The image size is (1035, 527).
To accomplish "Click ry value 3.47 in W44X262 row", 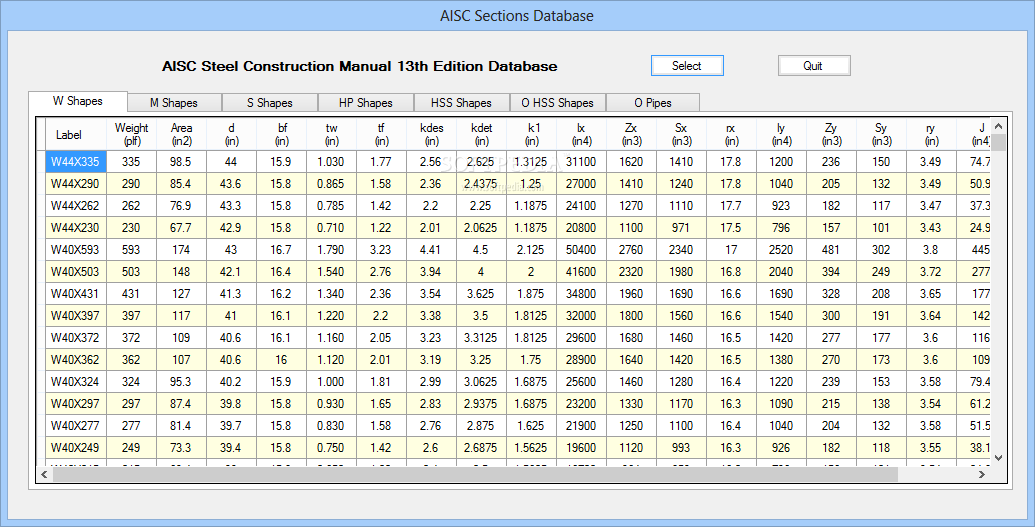I will (x=931, y=205).
